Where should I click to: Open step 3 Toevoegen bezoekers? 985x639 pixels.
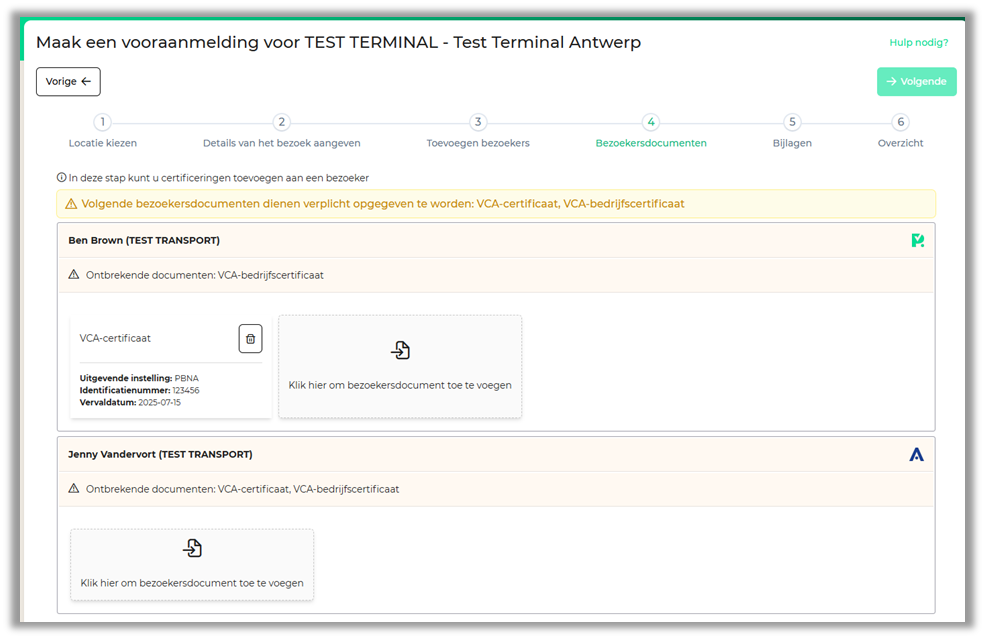coord(478,123)
